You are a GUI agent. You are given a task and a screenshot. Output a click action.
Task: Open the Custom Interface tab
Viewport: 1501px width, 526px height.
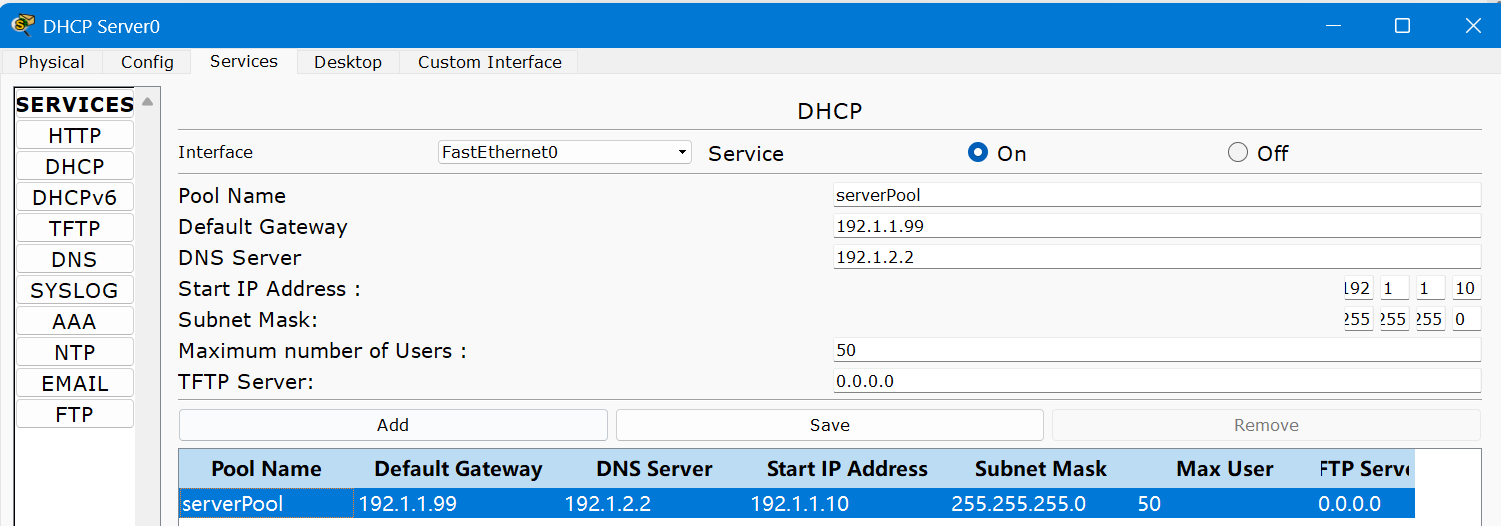point(489,62)
